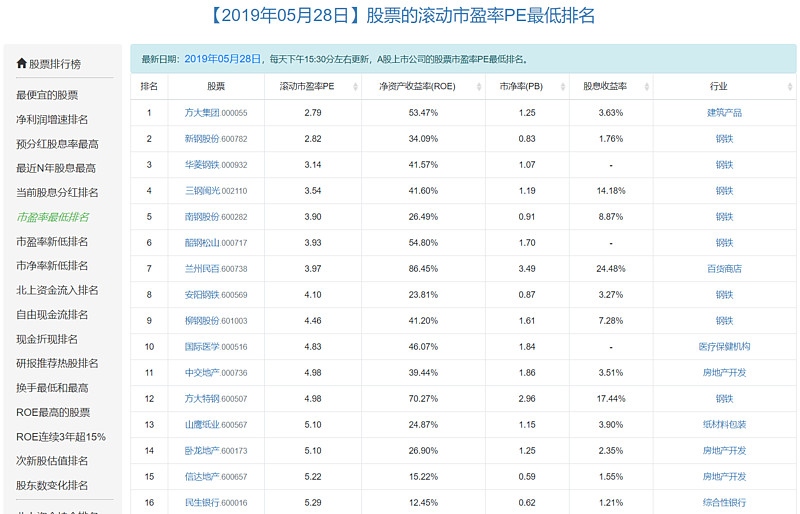Open stock 柳钢股份 601003
This screenshot has height=514, width=800.
pos(216,321)
